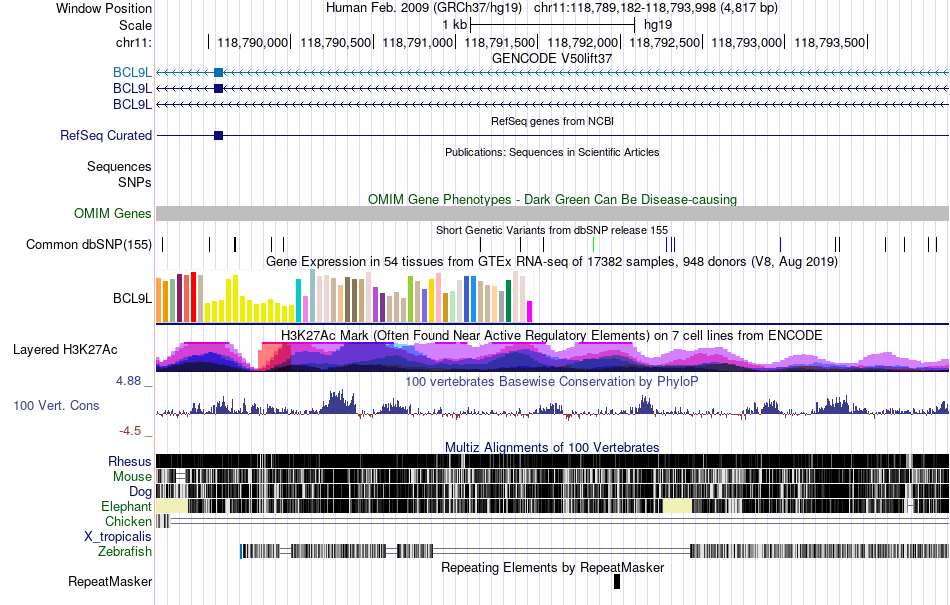Click the 118,793,500 ruler position

(x=829, y=42)
